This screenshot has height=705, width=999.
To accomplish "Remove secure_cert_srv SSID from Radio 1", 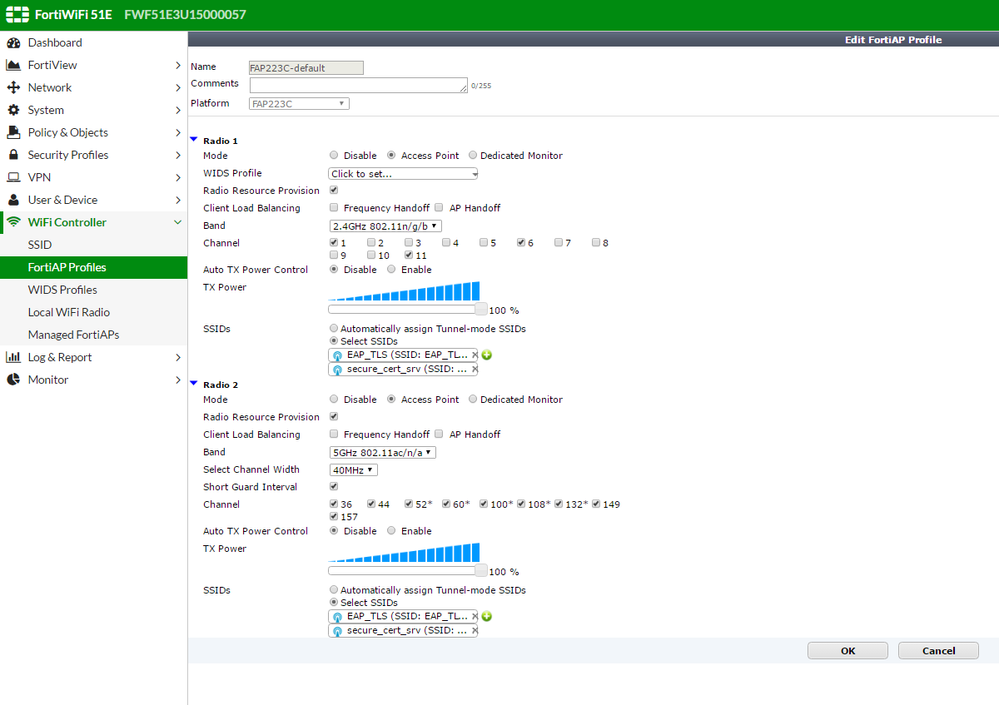I will click(475, 369).
